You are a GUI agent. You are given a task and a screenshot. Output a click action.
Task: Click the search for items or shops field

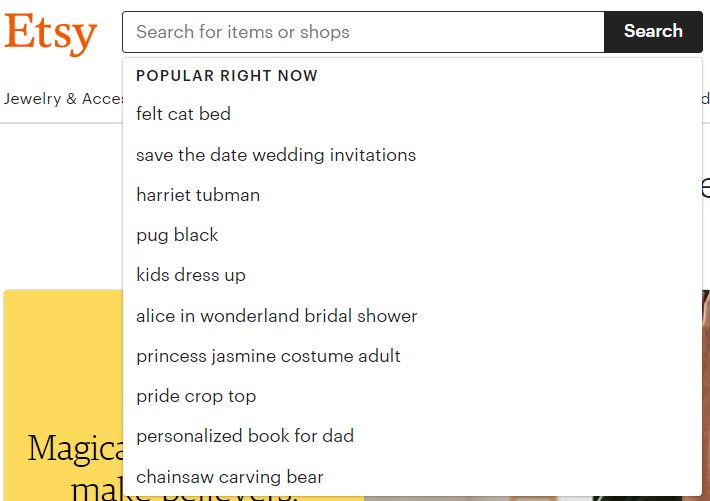[363, 32]
